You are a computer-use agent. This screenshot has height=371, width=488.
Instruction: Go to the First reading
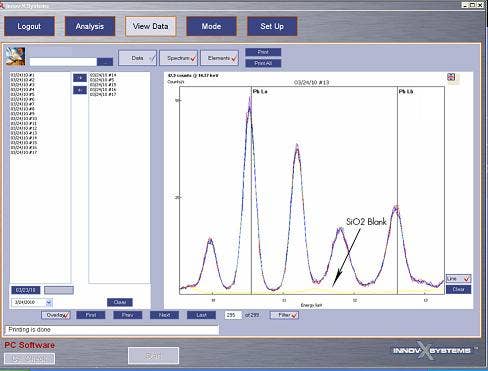[x=91, y=315]
